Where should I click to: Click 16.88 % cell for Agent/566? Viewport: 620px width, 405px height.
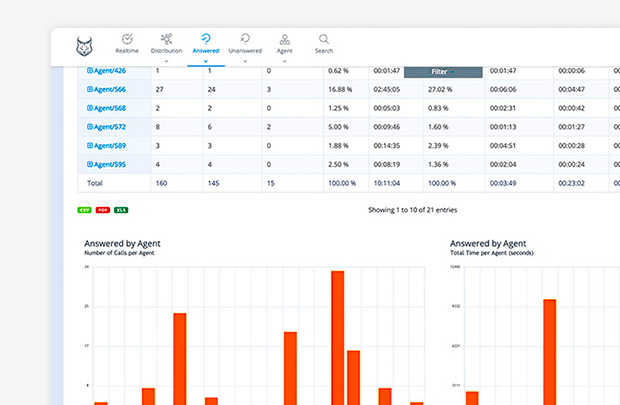tap(340, 89)
